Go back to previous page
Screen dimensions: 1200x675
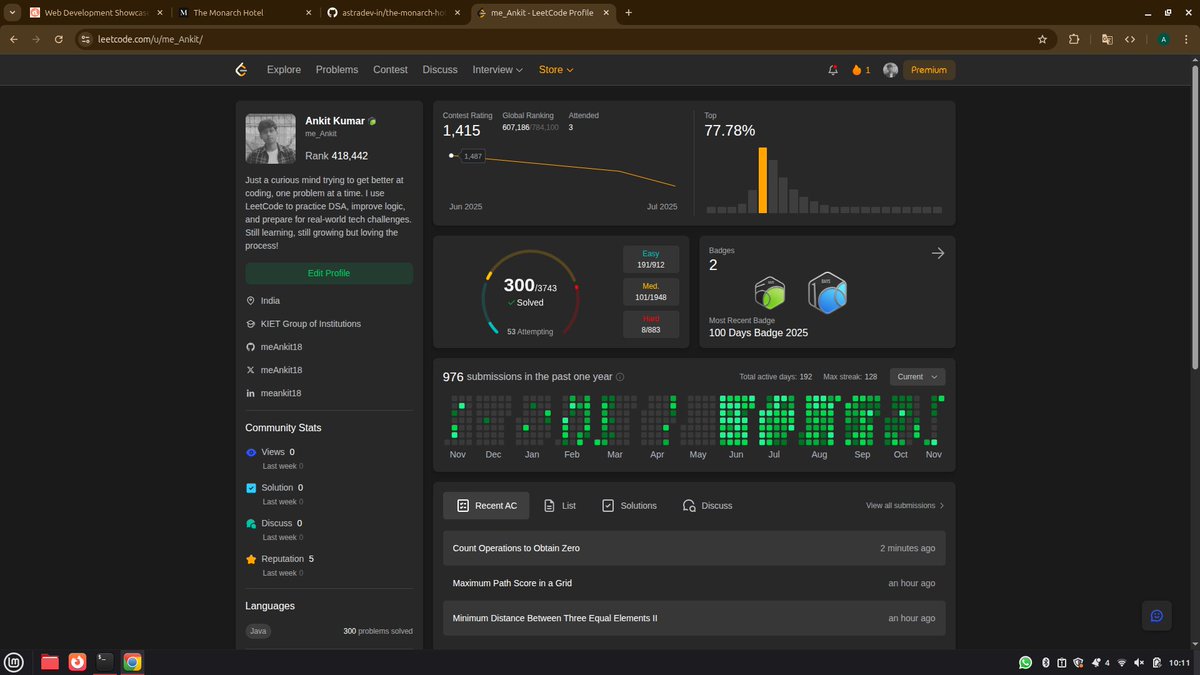click(14, 39)
